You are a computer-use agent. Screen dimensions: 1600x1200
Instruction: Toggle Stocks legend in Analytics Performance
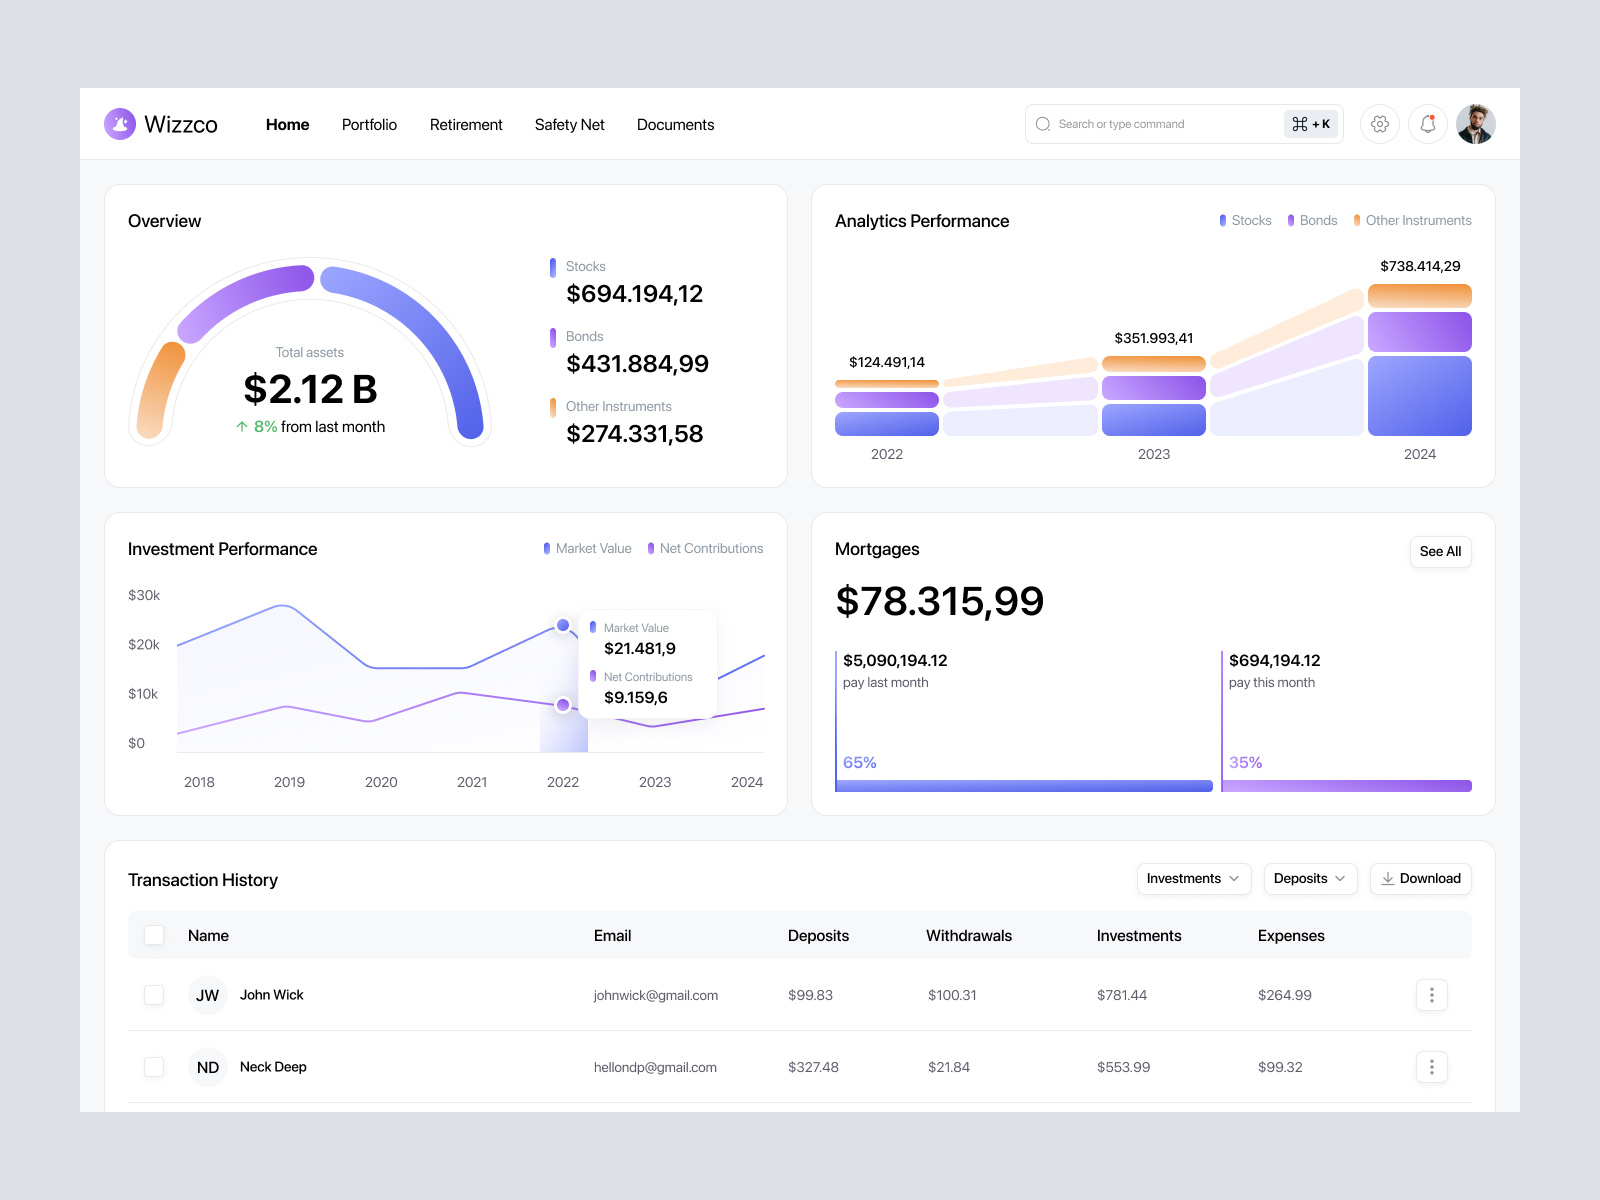[x=1245, y=221]
